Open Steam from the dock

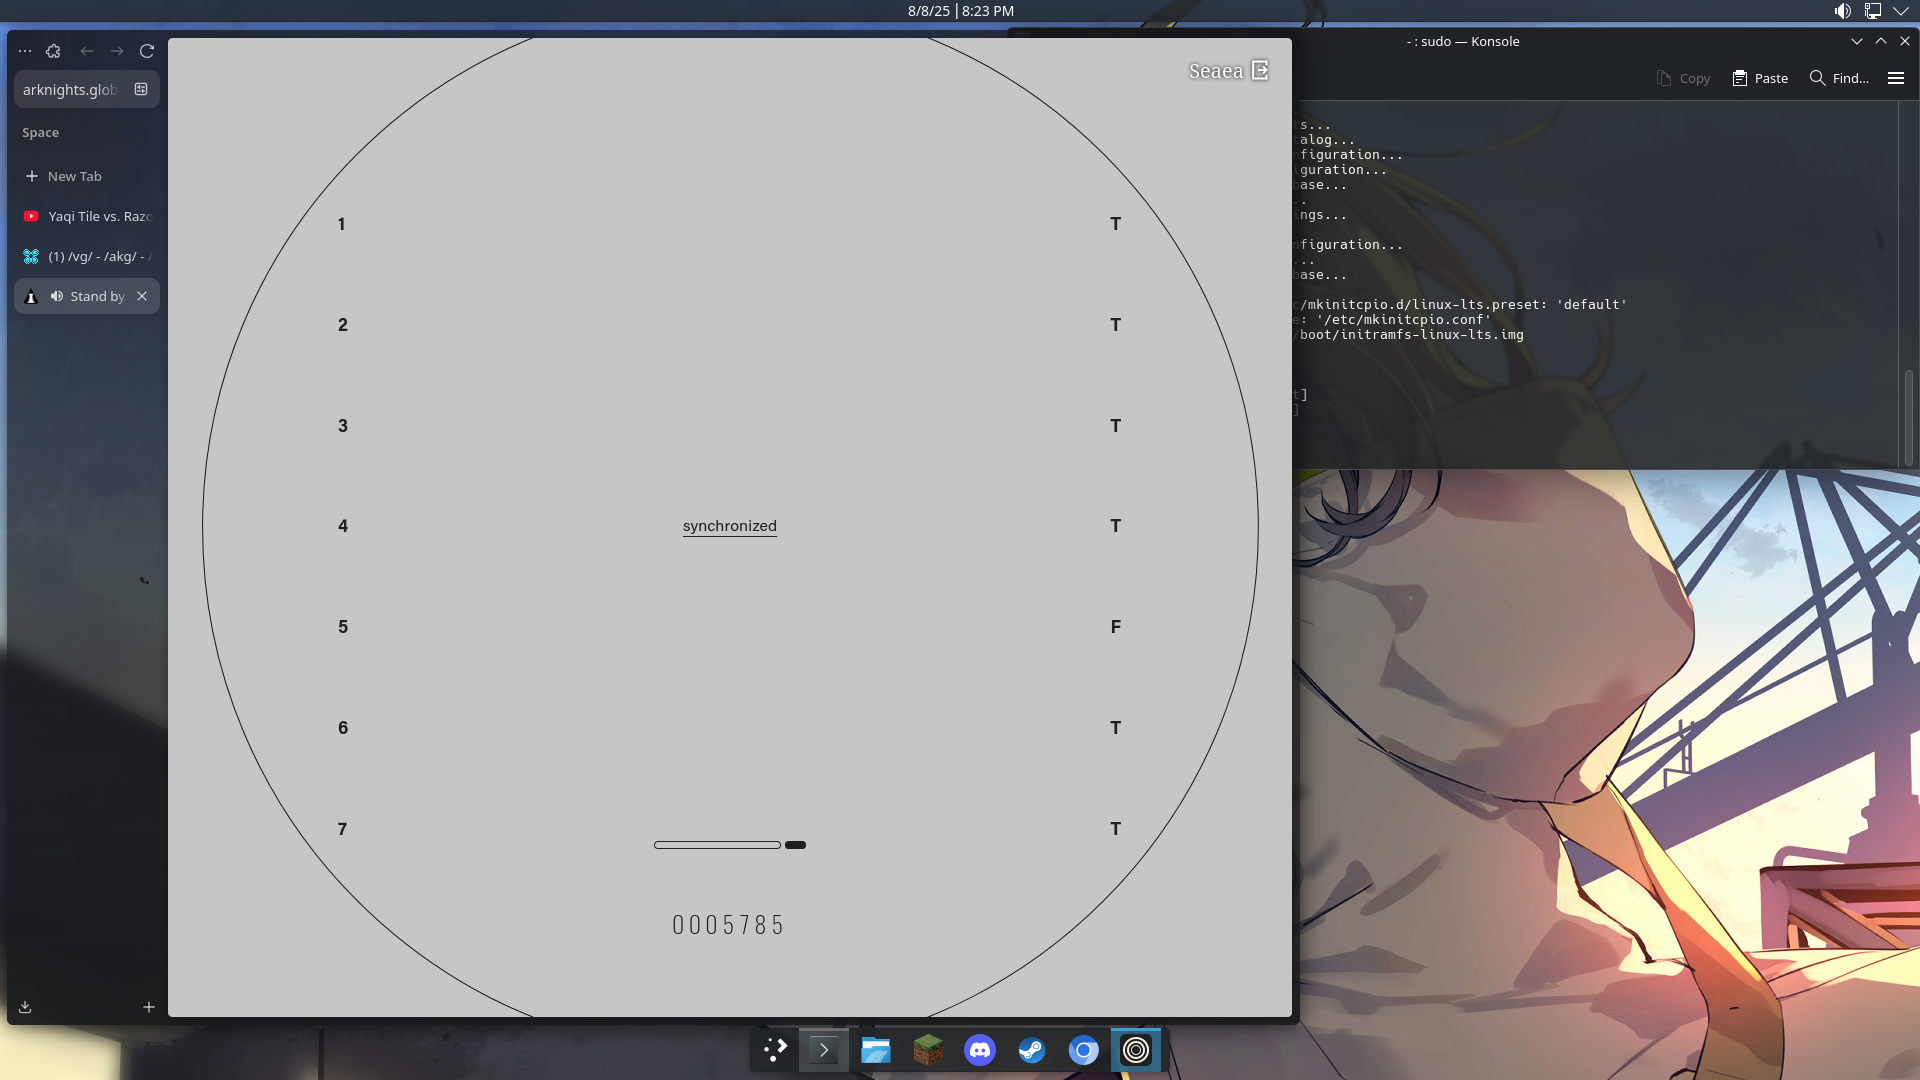[x=1032, y=1050]
